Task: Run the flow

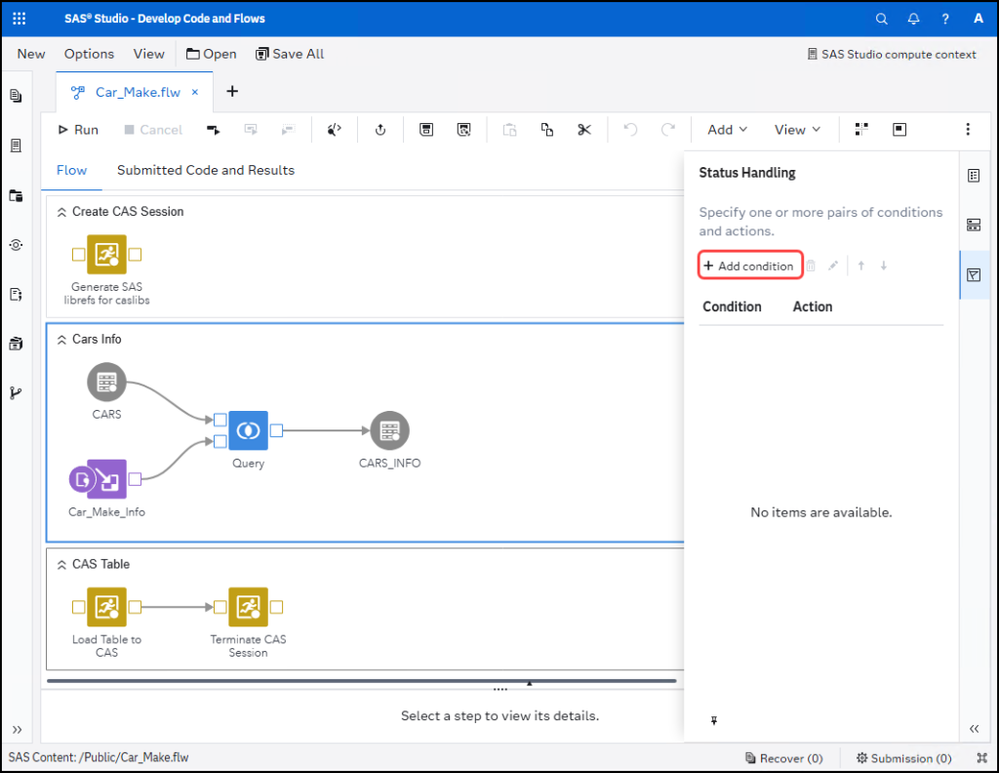Action: pos(78,130)
